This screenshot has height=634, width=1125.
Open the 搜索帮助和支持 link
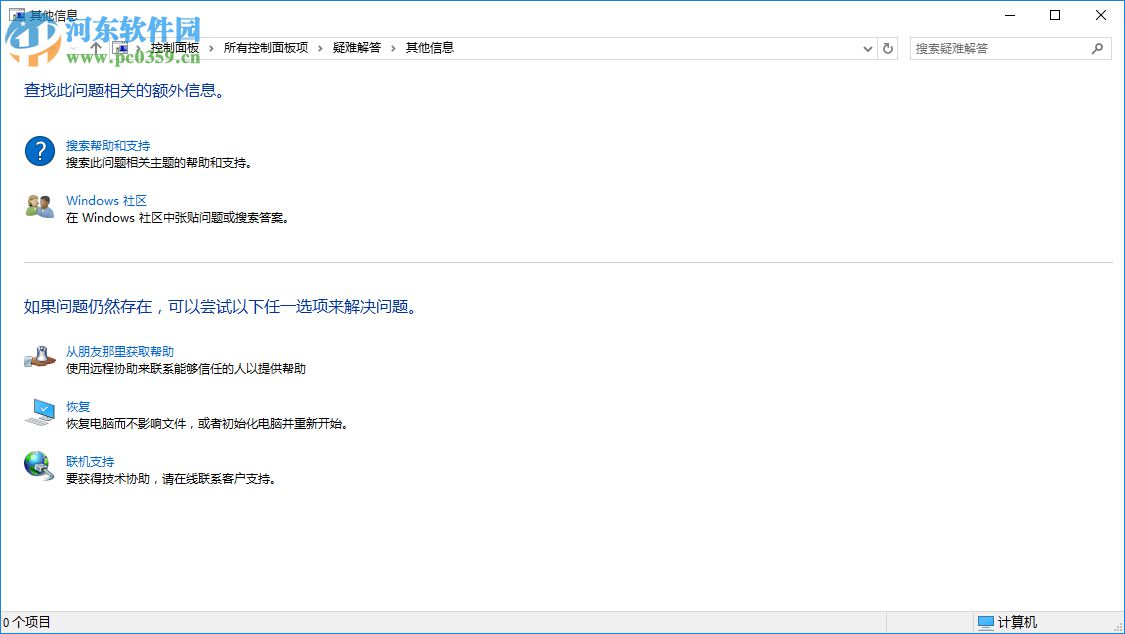coord(107,145)
